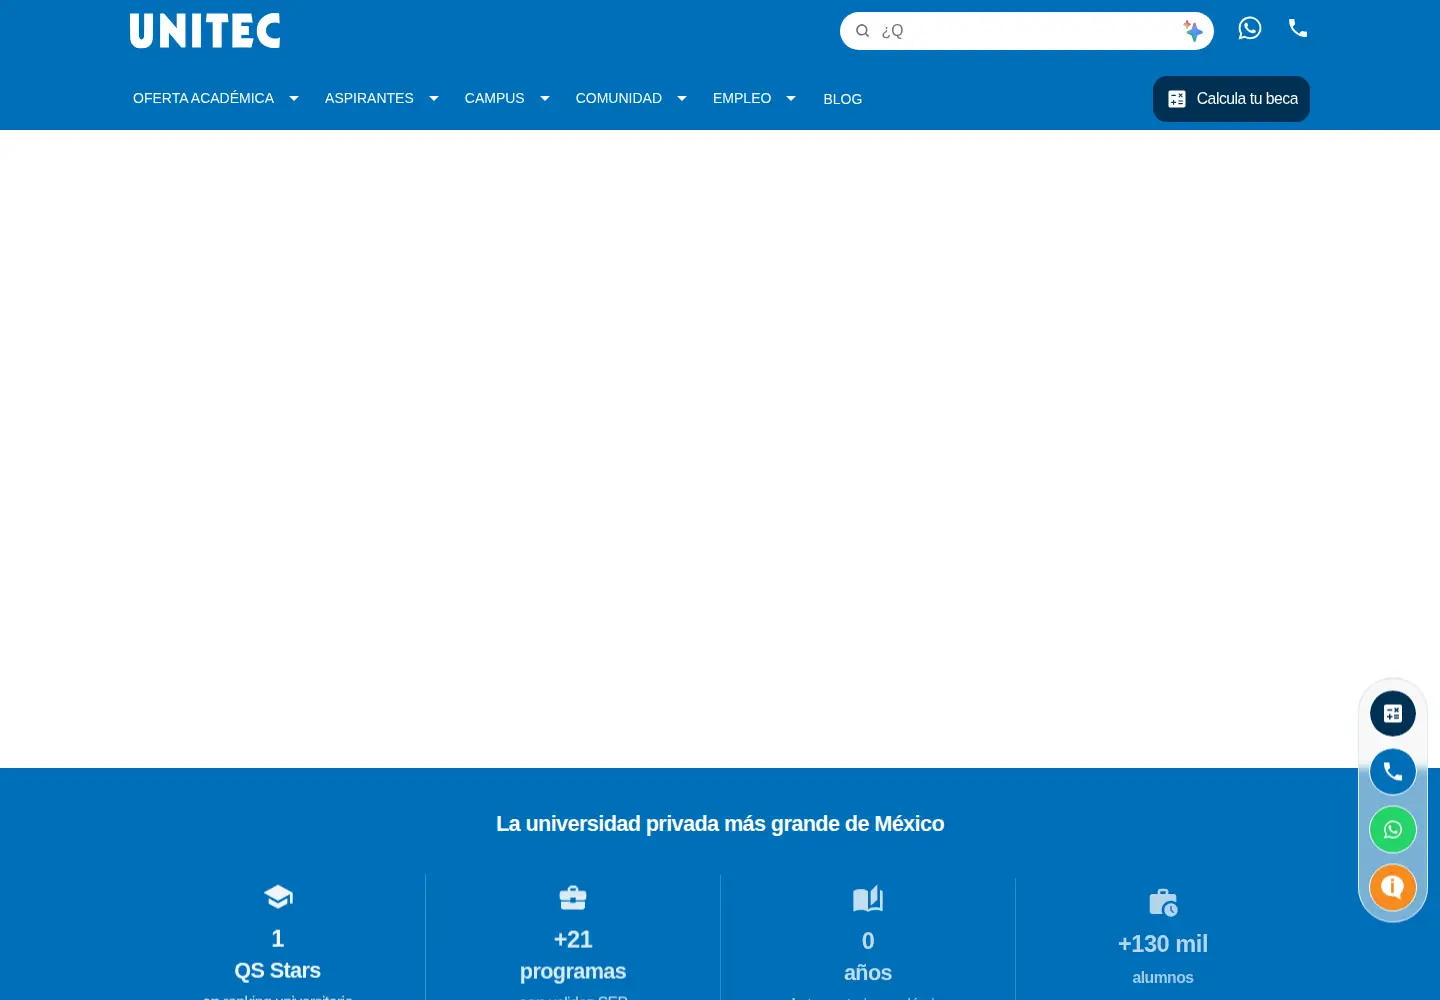Click the briefcase icon above +21 programas

573,898
